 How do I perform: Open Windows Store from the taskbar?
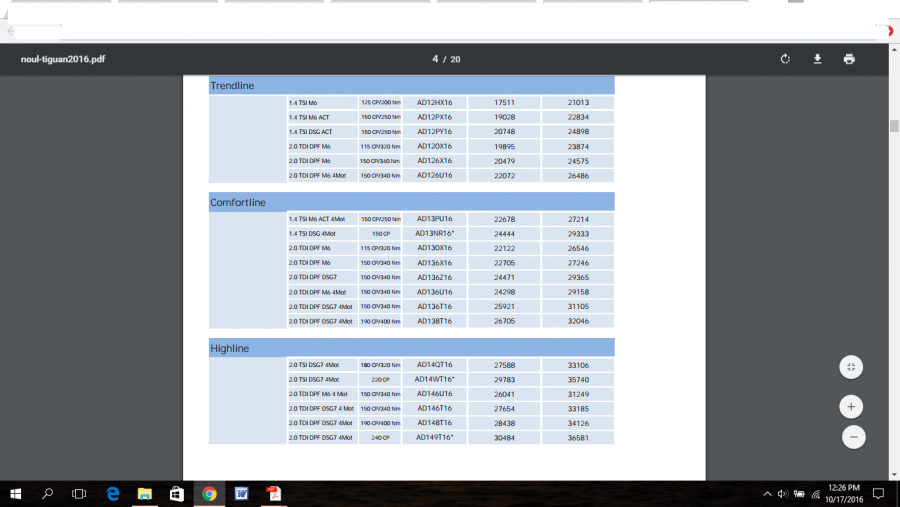pos(176,493)
